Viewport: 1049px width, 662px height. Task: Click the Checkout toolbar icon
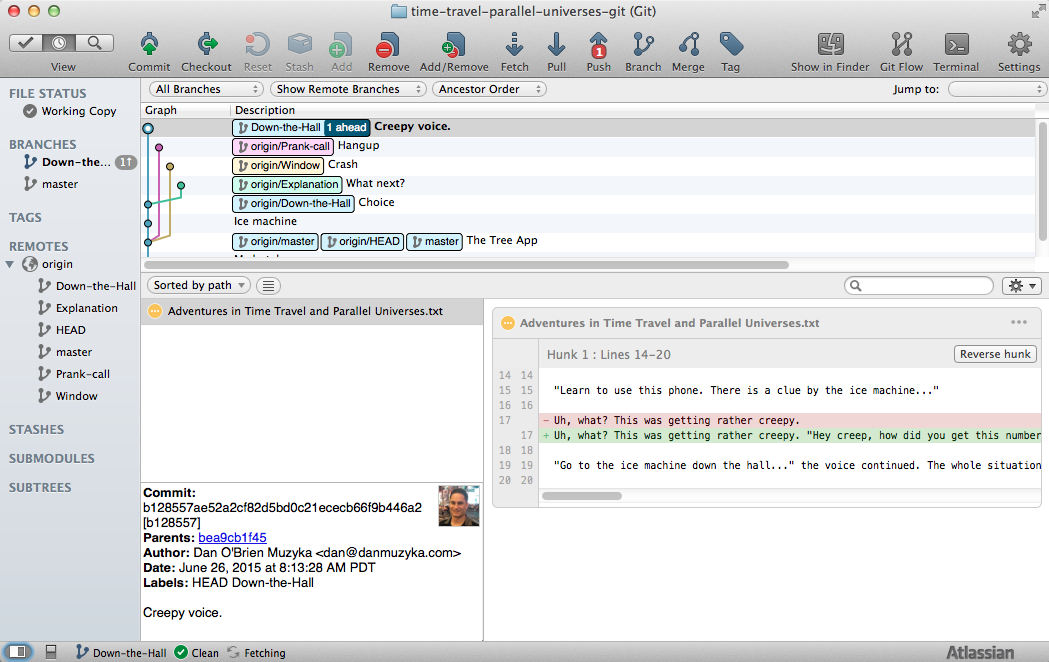207,45
